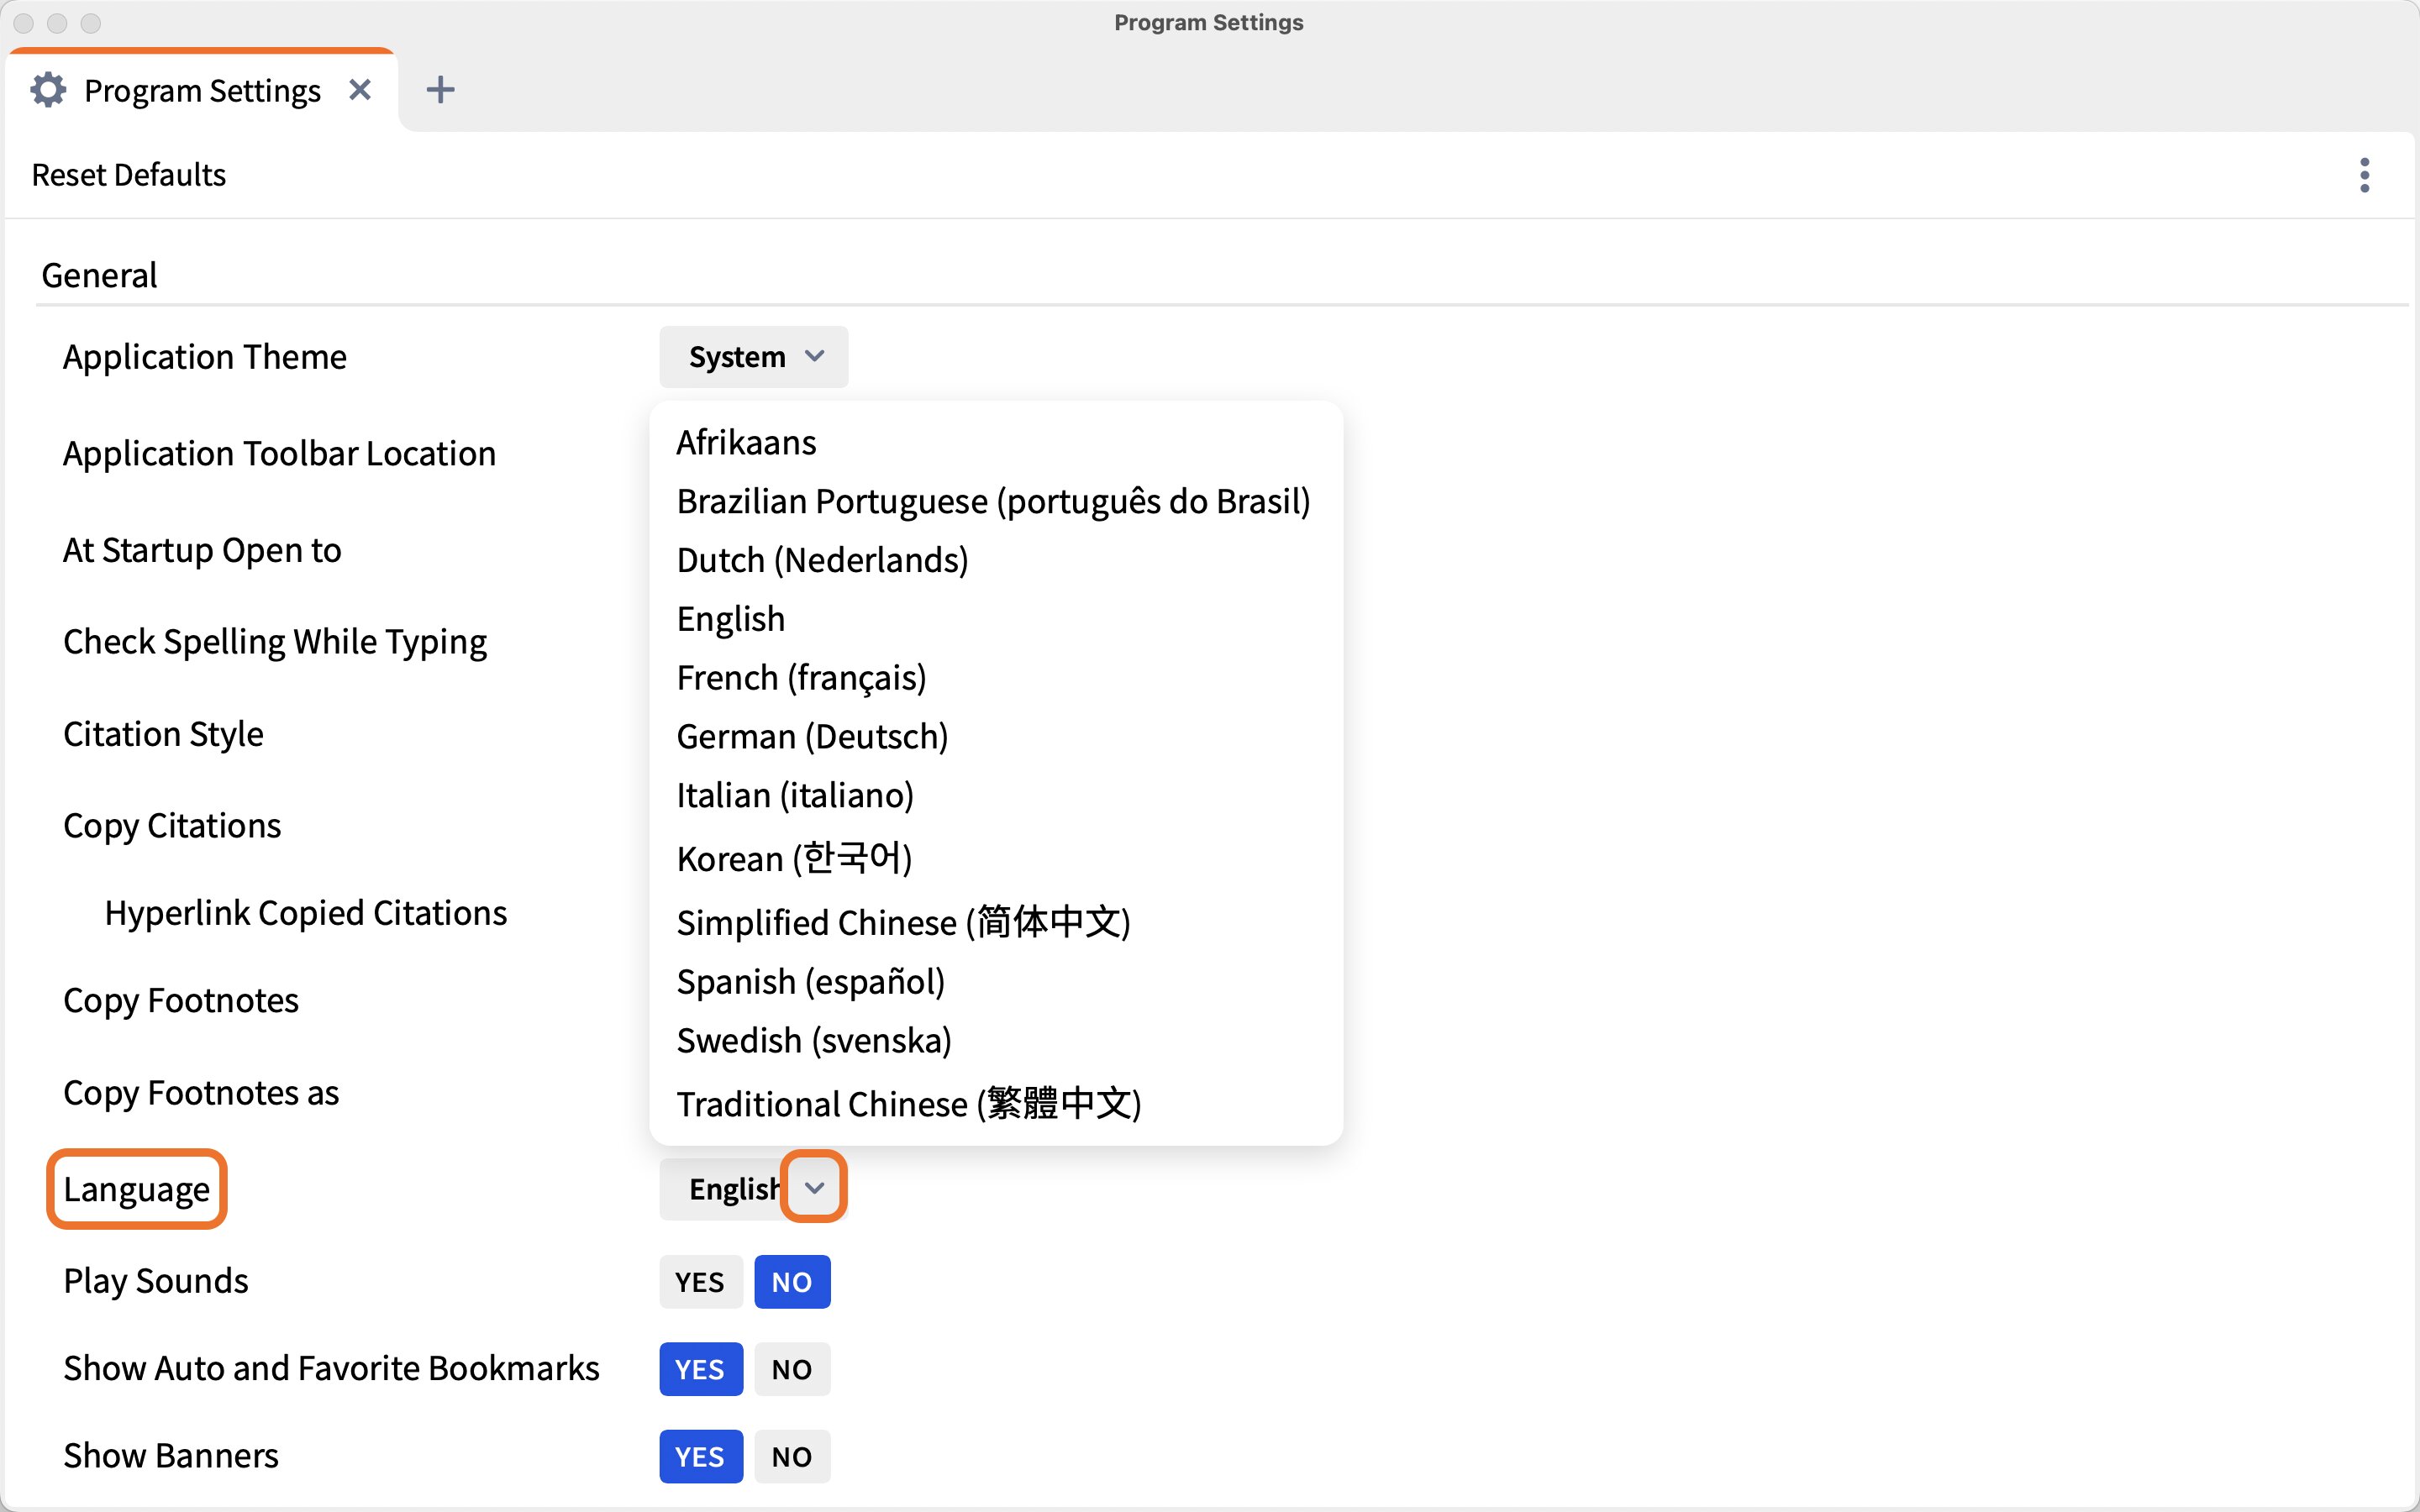Click the Citation Style label
The width and height of the screenshot is (2420, 1512).
click(x=163, y=735)
